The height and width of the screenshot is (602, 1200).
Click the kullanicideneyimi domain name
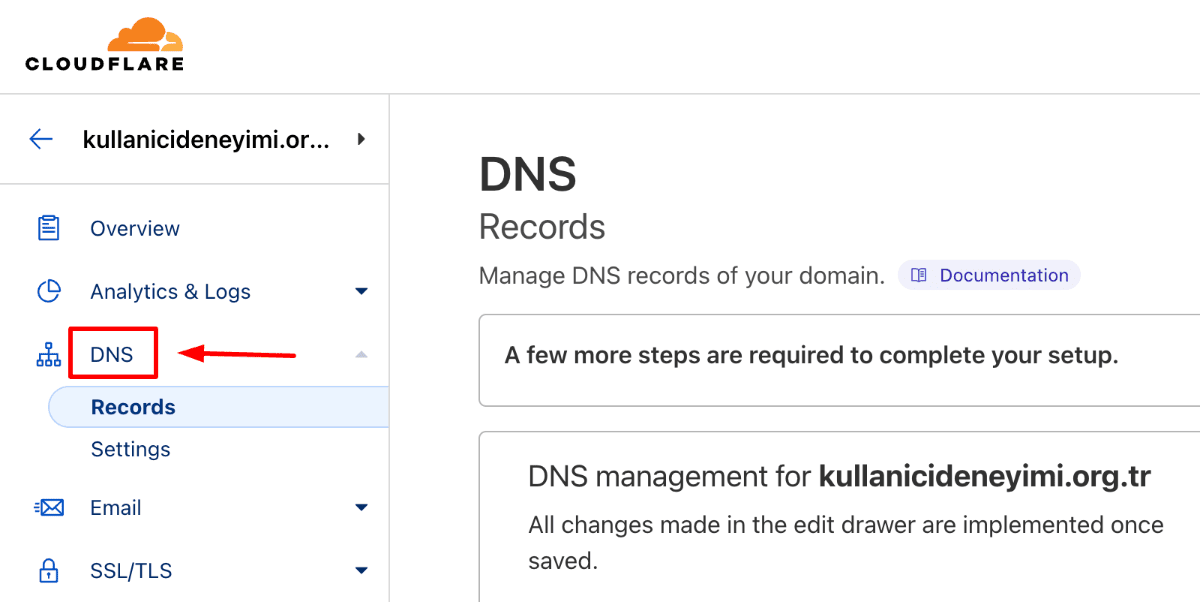pyautogui.click(x=207, y=139)
